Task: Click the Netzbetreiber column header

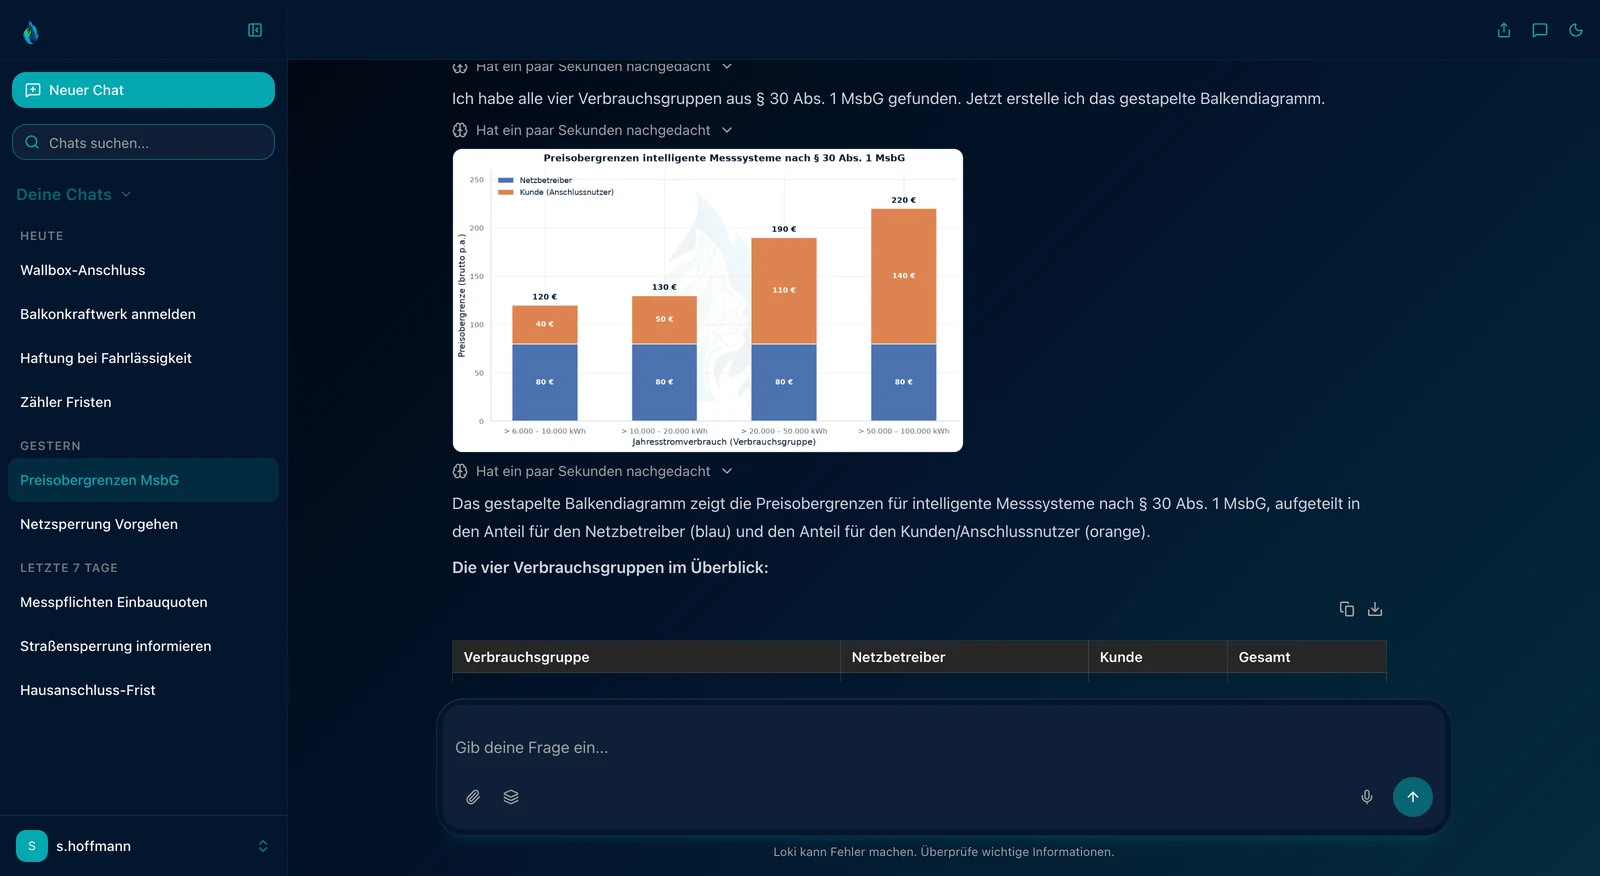Action: 964,657
